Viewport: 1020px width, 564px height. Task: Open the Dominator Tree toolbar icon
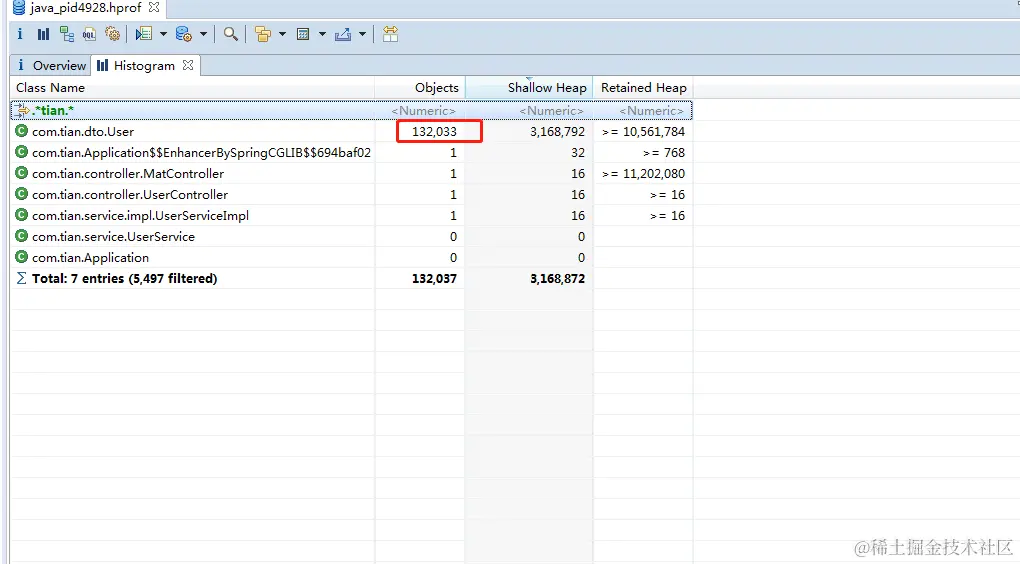click(66, 34)
